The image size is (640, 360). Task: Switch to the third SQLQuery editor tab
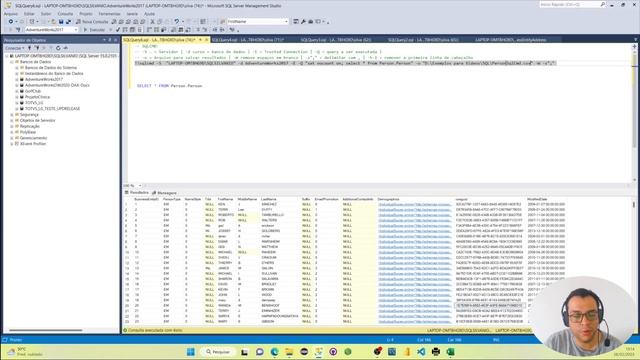[336, 40]
